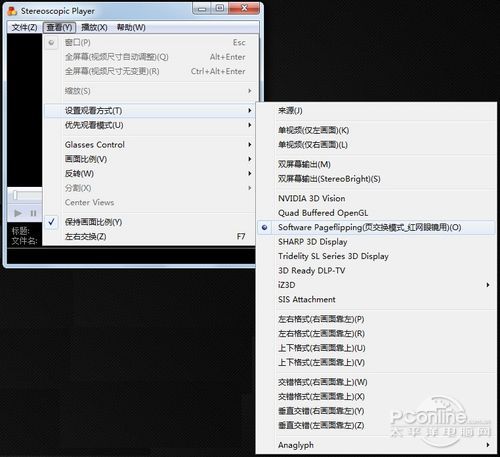Expand the Anaglyph submenu

(x=376, y=445)
